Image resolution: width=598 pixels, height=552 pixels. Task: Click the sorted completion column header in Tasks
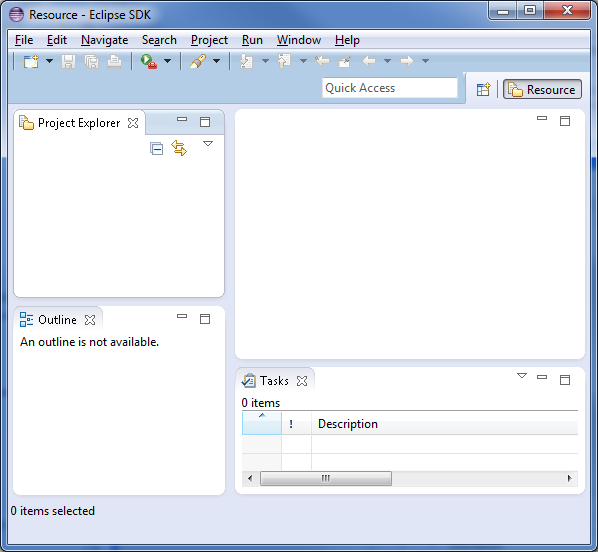click(x=262, y=423)
